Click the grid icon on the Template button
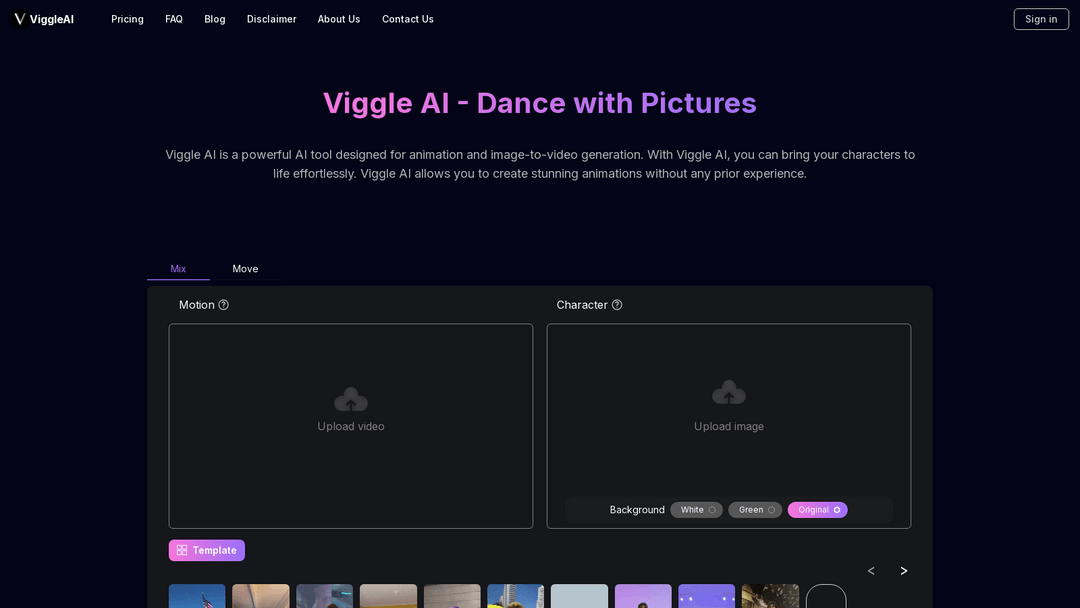The width and height of the screenshot is (1080, 608). point(181,550)
